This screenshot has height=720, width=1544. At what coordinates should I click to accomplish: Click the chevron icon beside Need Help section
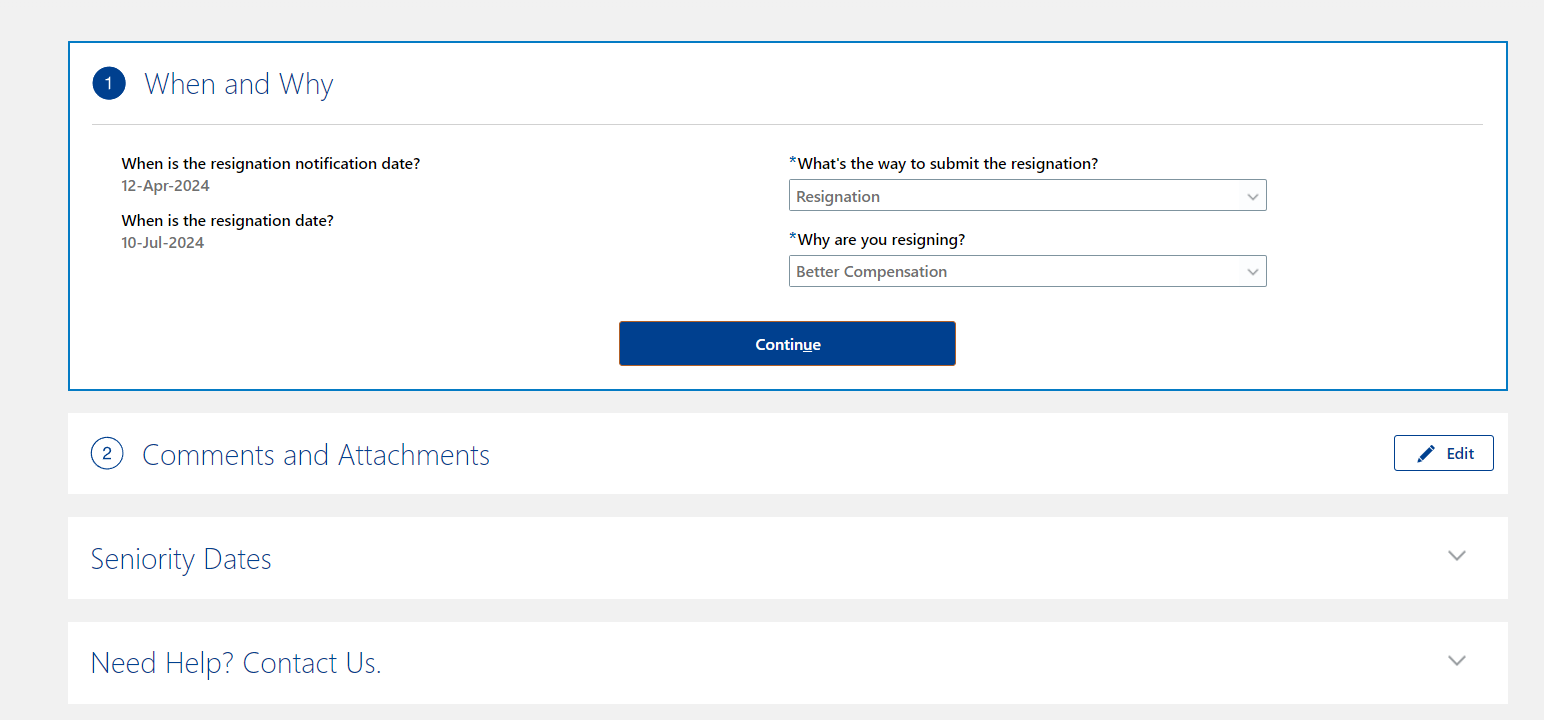point(1457,661)
